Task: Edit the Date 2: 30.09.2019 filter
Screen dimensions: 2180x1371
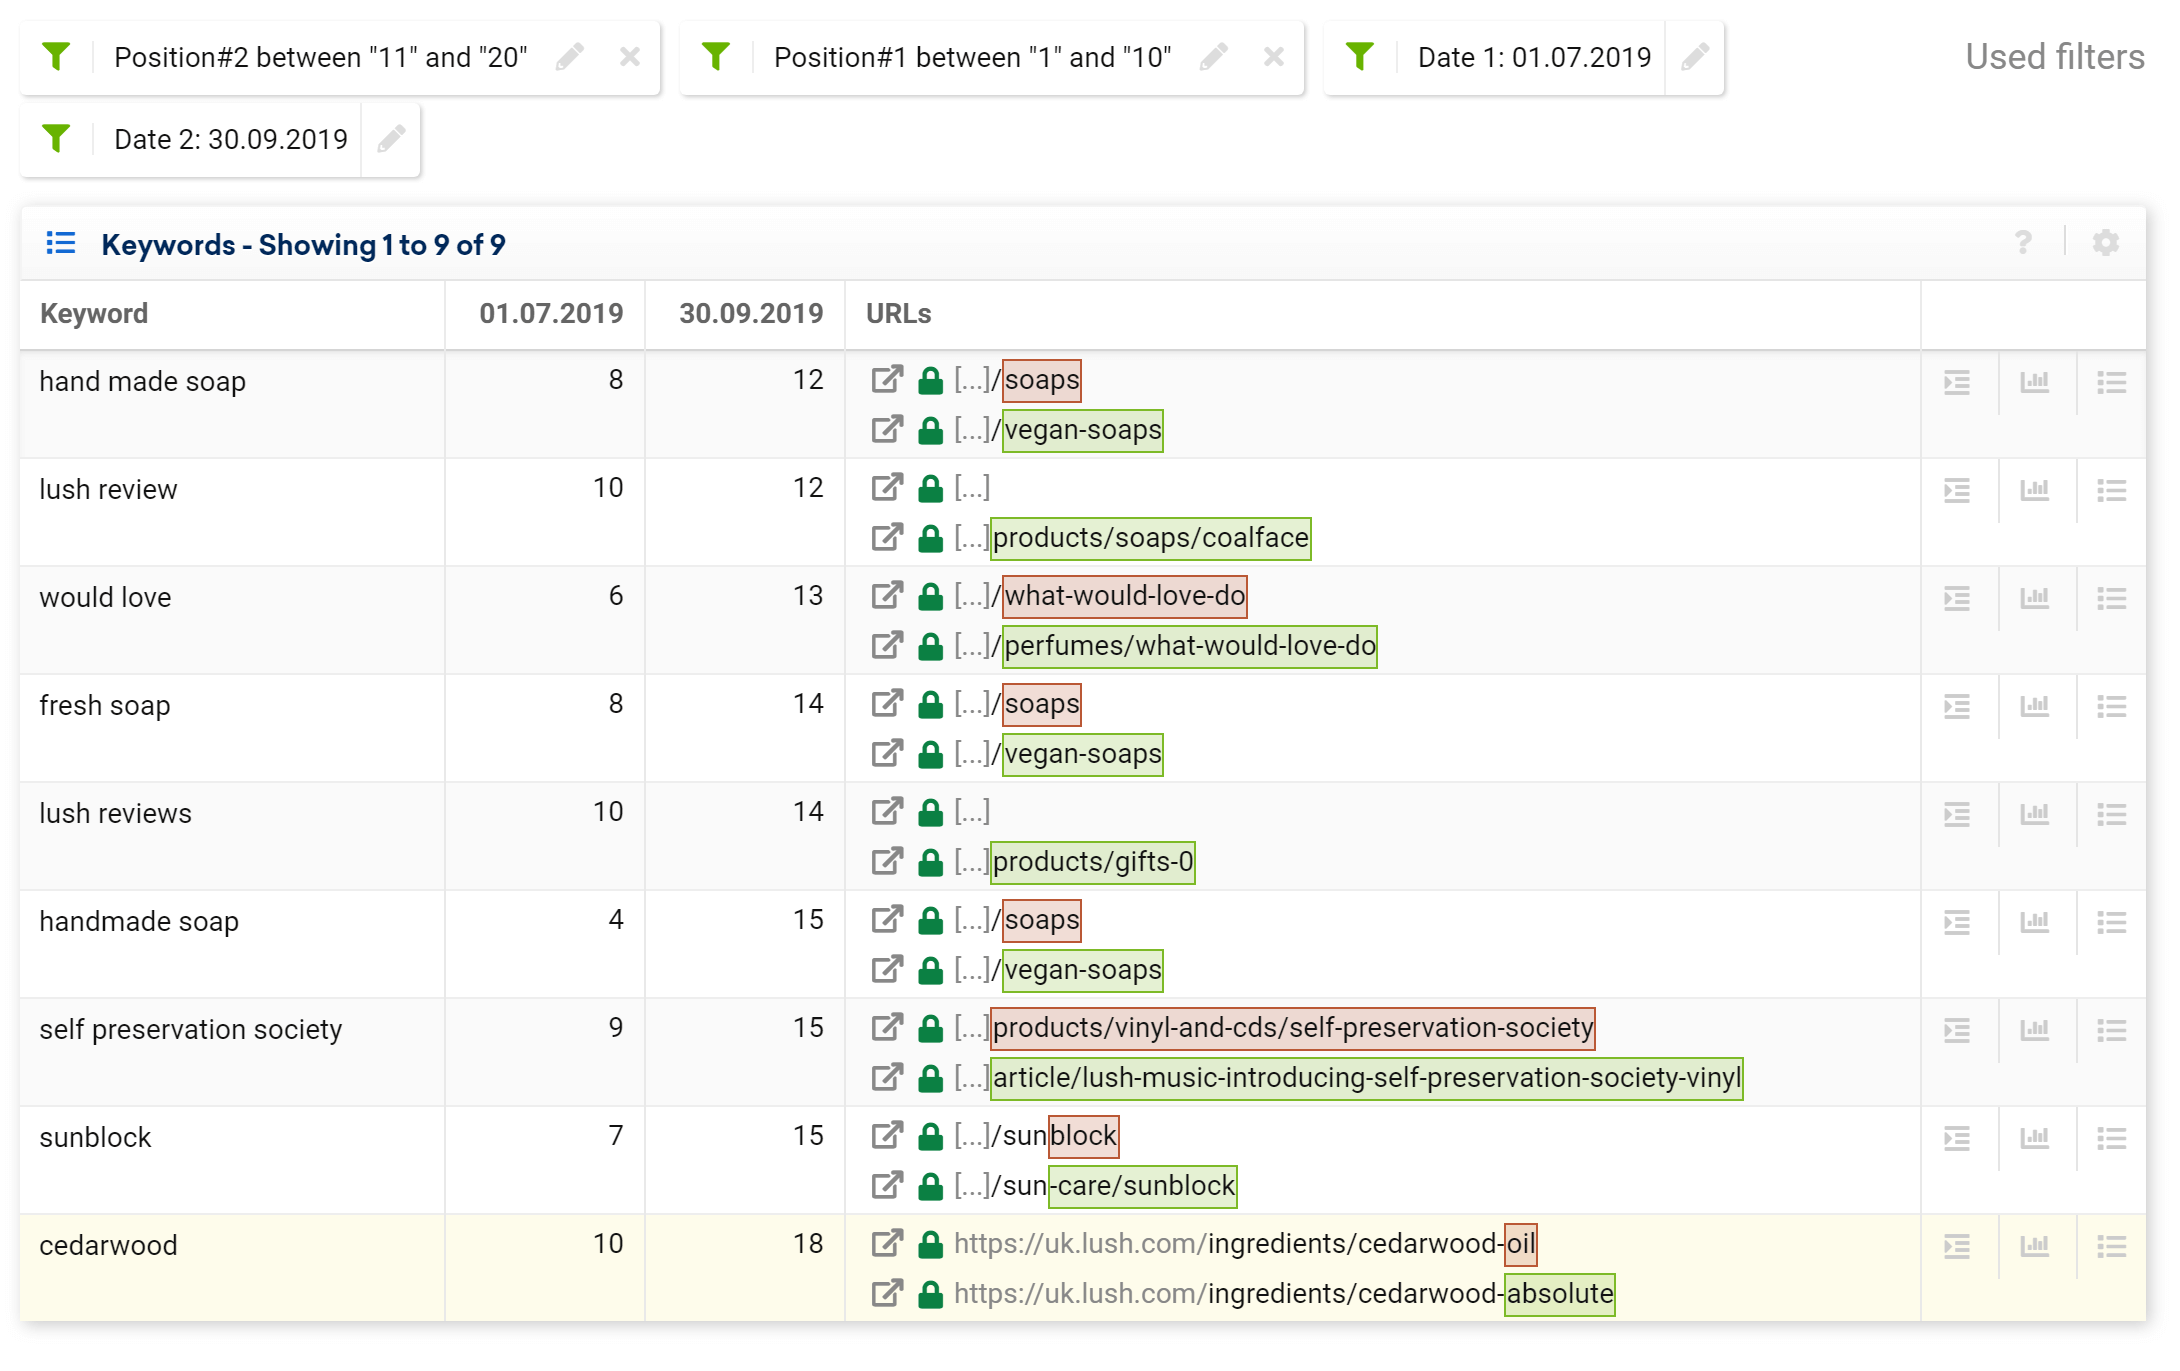Action: (x=391, y=139)
